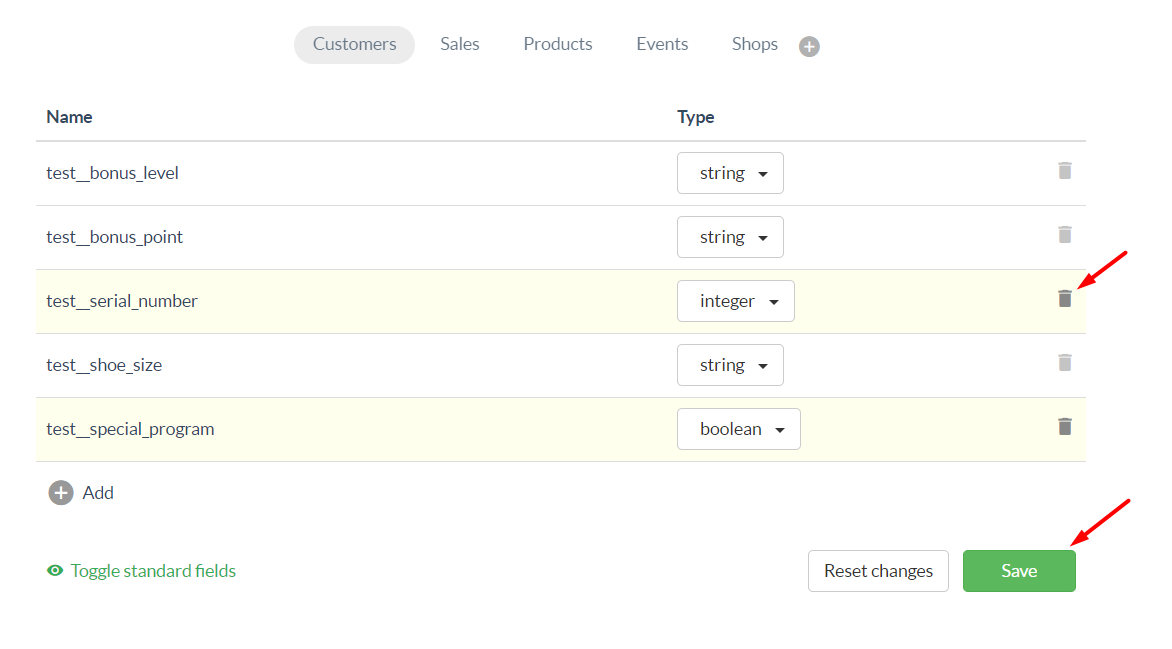Click the plus icon next to Shops
Image resolution: width=1172 pixels, height=649 pixels.
809,46
